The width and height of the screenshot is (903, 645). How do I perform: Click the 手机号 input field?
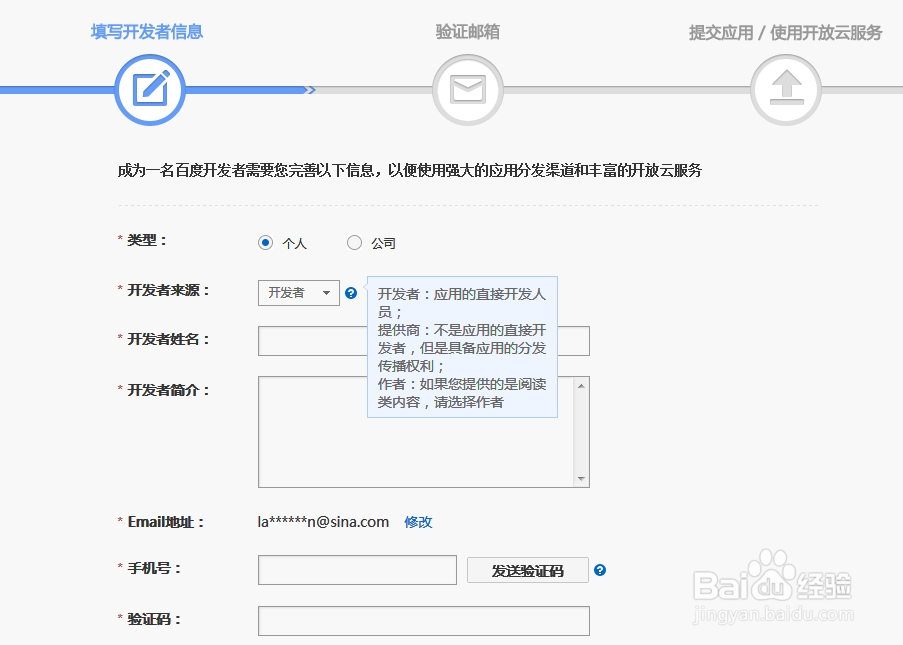point(356,570)
